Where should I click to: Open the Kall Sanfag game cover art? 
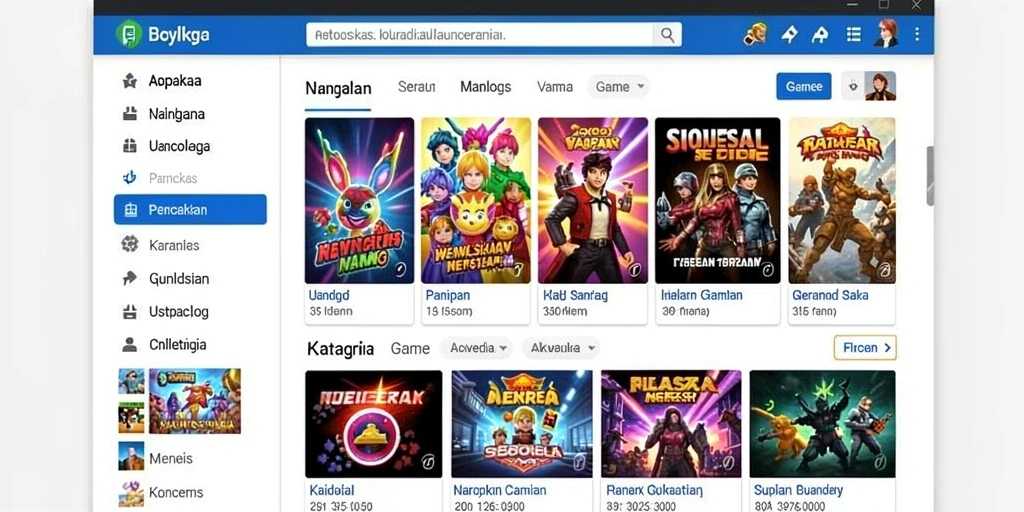coord(592,200)
